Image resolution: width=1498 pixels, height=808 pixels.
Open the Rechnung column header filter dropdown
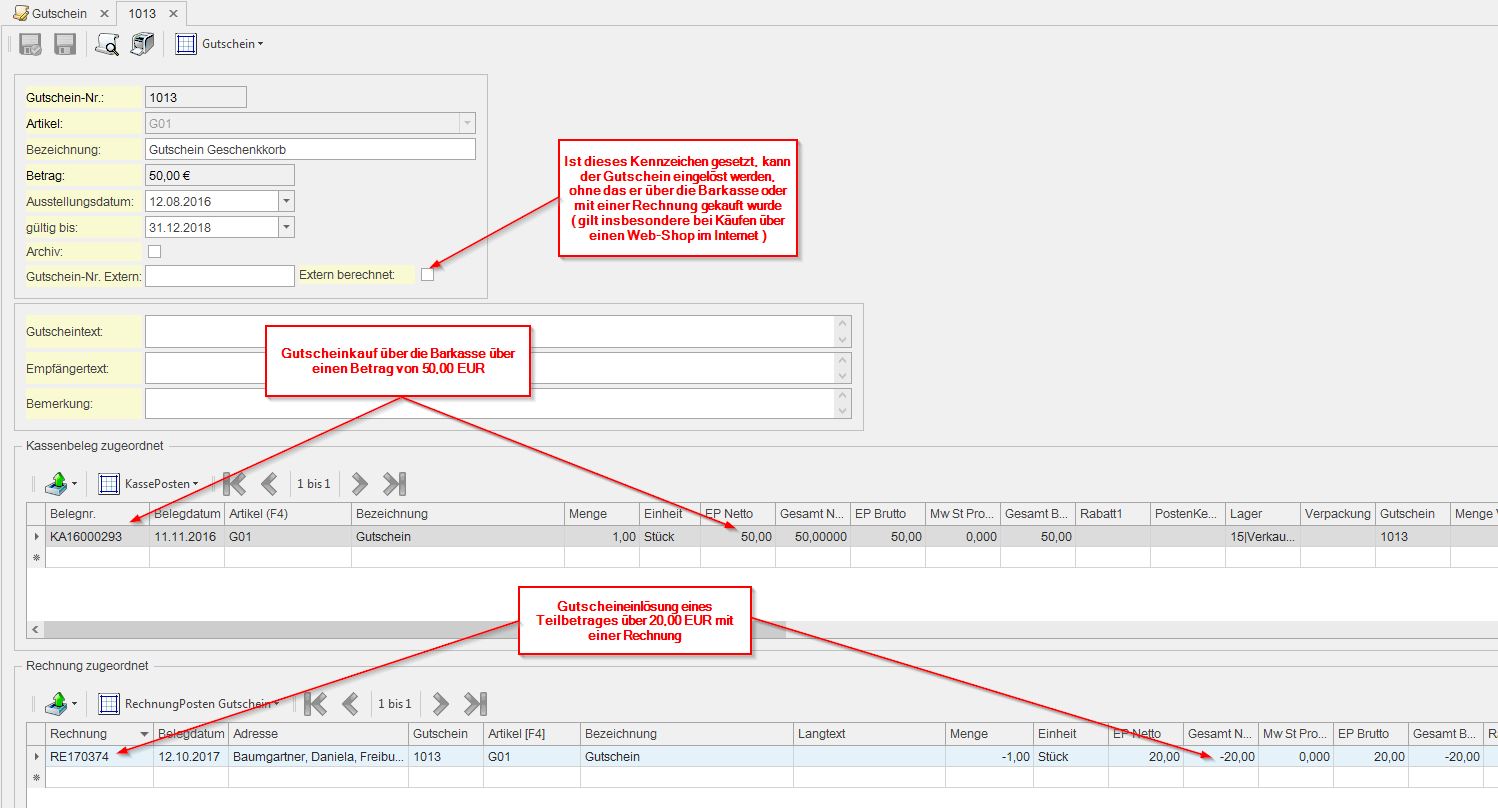(x=145, y=734)
